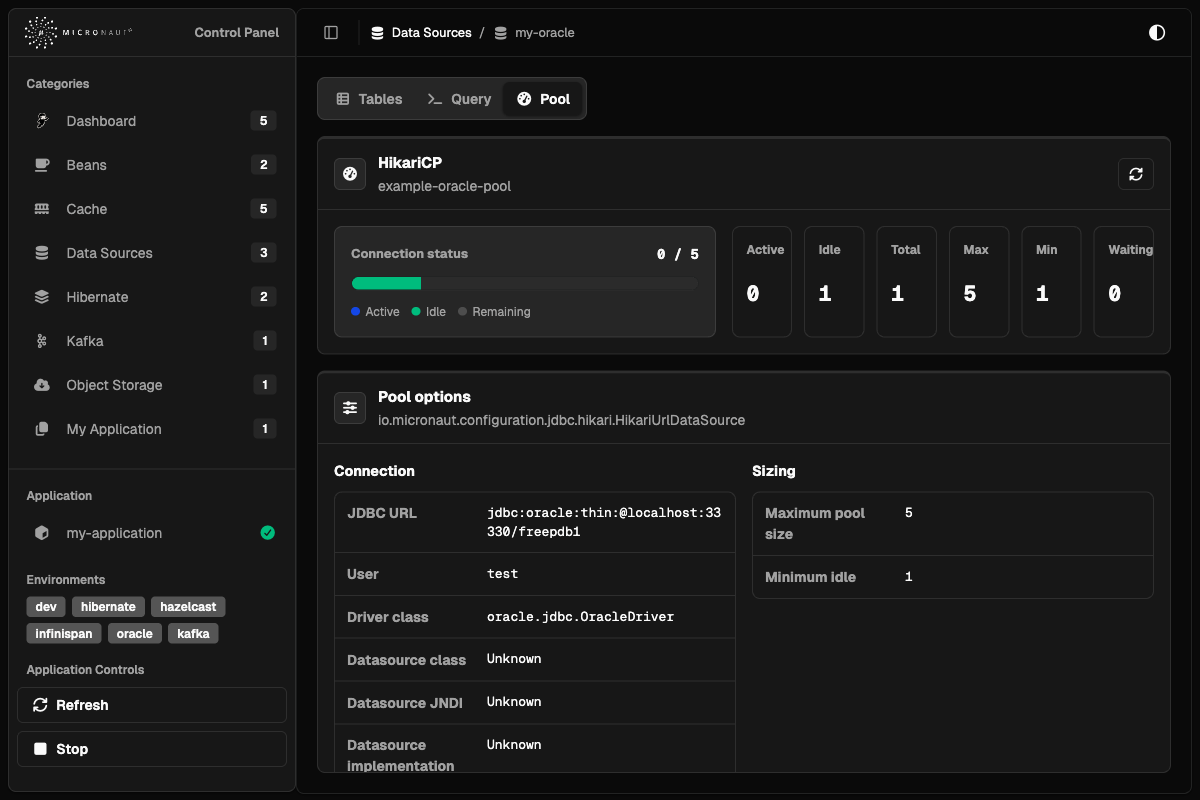Open the Tables tab
Image resolution: width=1200 pixels, height=800 pixels.
click(x=369, y=99)
